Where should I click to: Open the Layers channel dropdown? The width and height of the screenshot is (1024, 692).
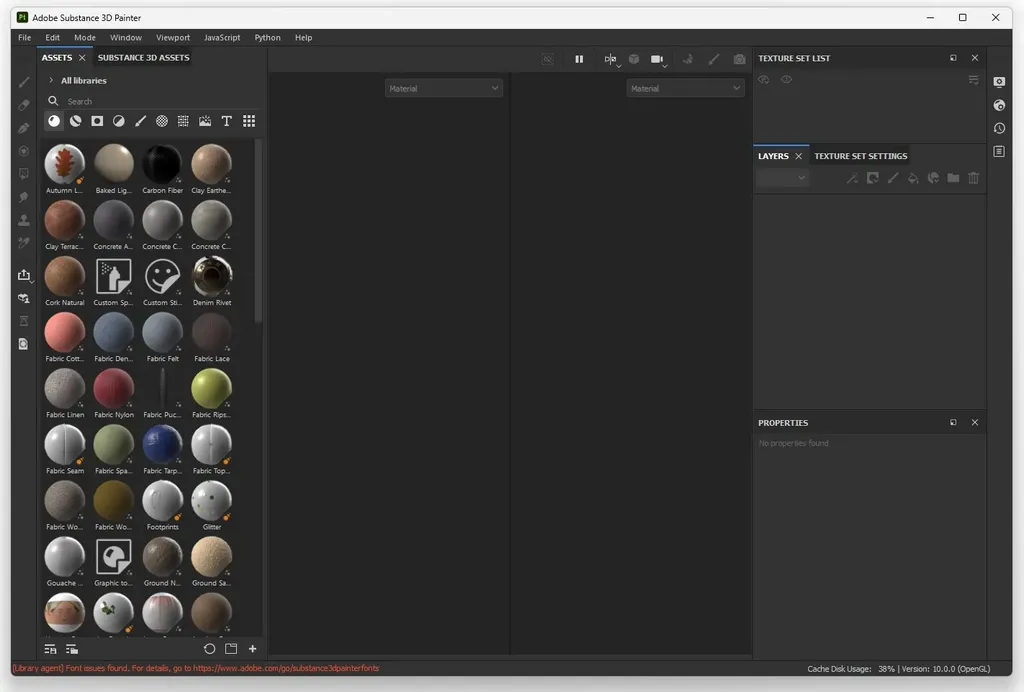(x=782, y=178)
